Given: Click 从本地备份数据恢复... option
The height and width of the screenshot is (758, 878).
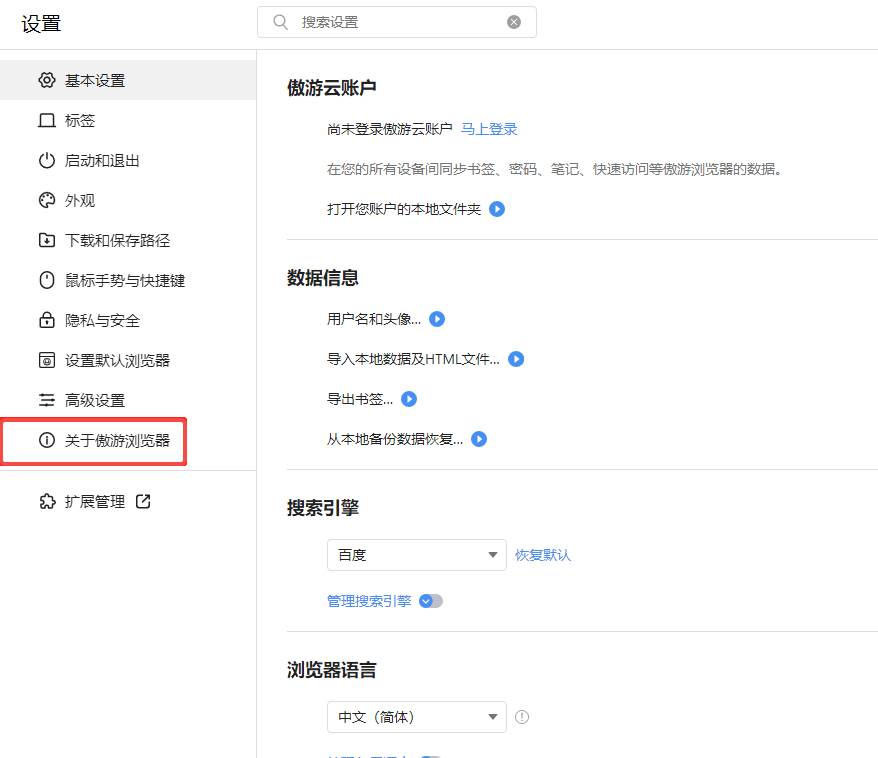Looking at the screenshot, I should point(395,439).
